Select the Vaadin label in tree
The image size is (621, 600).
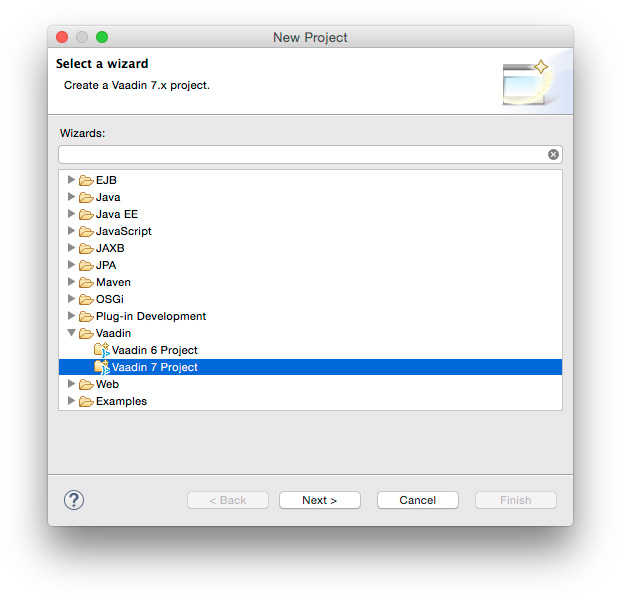[113, 333]
